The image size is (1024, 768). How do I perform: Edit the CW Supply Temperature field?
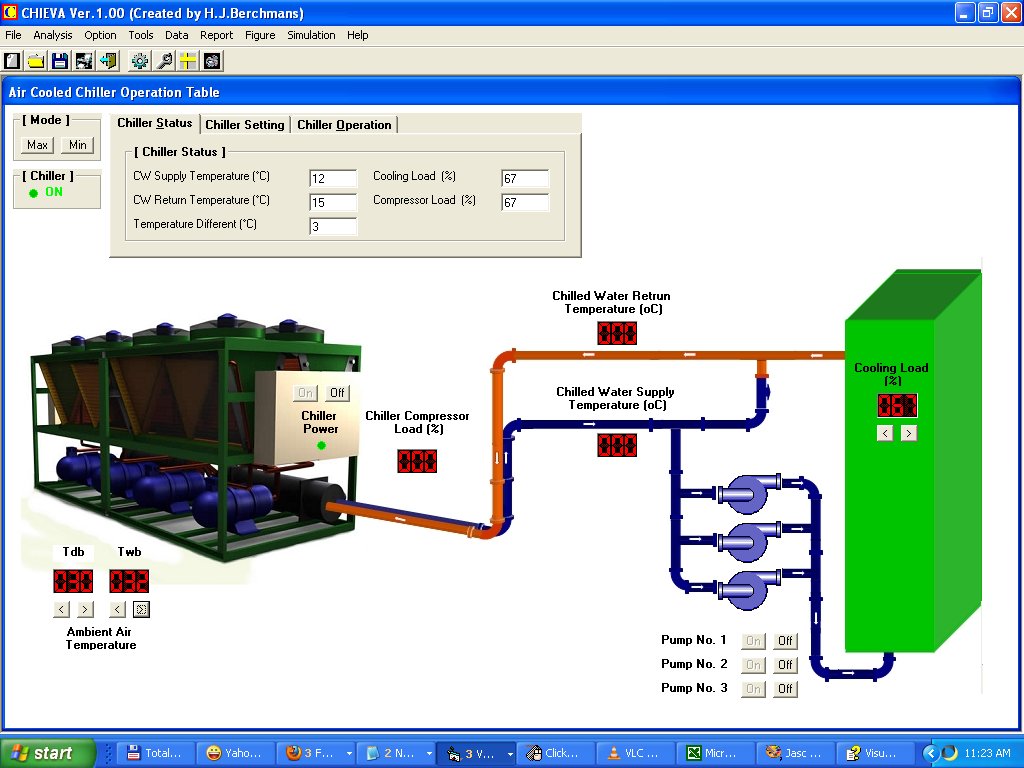coord(333,178)
